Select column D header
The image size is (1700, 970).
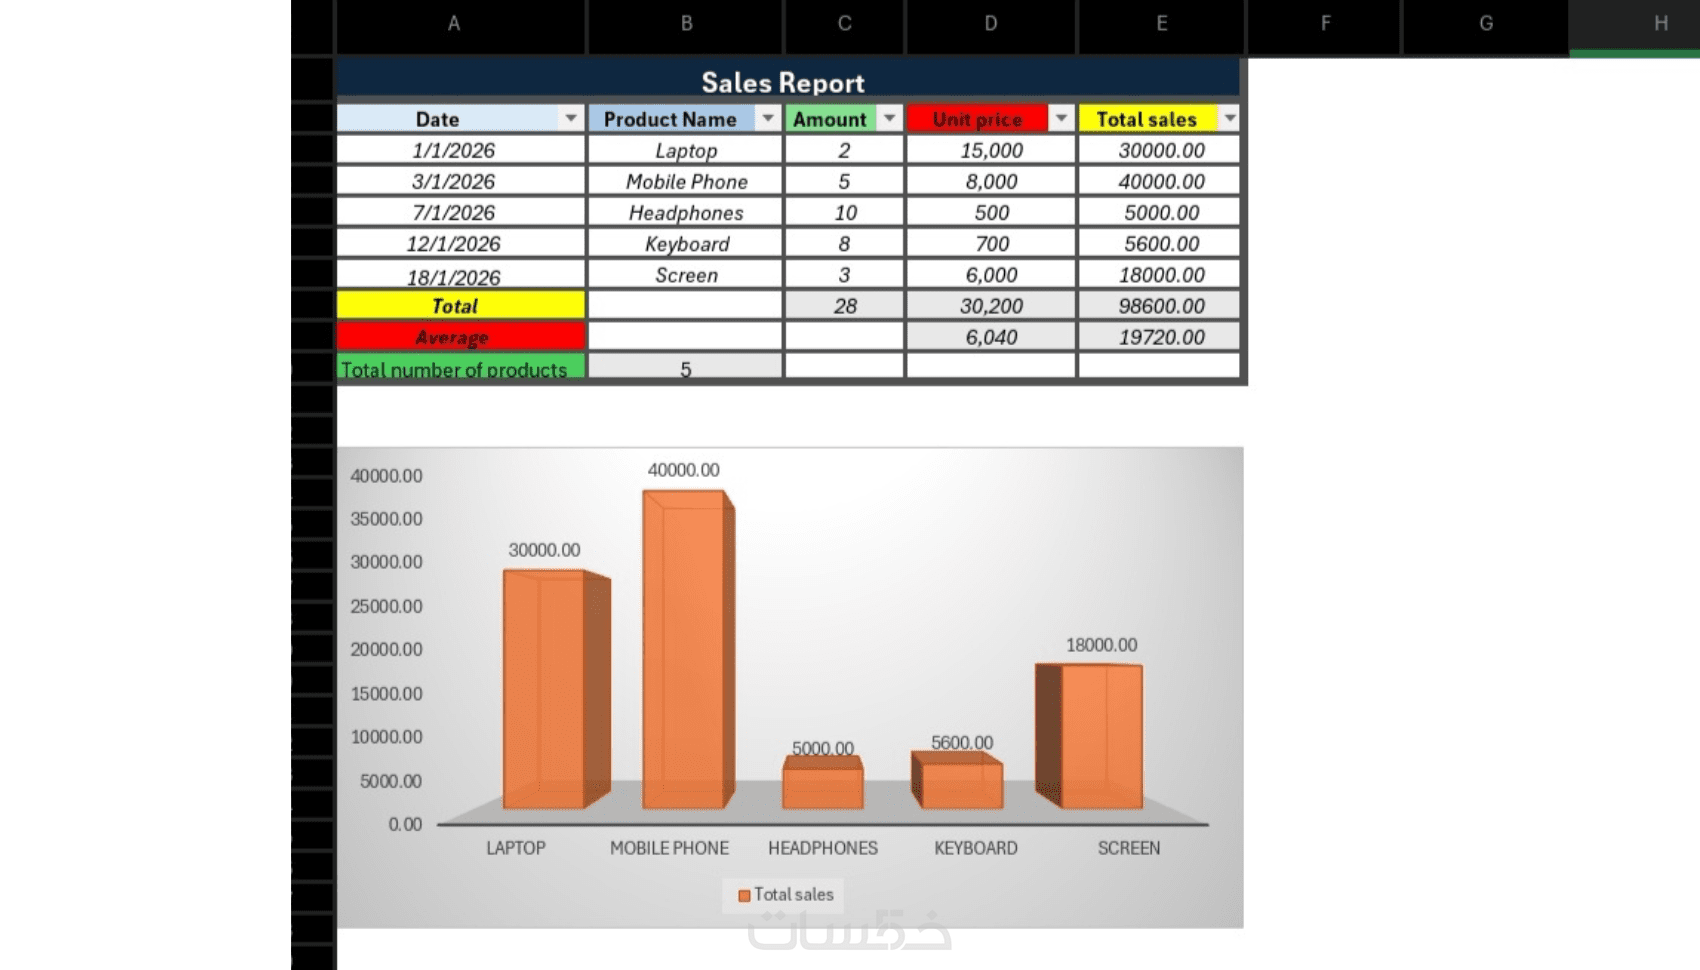pos(991,23)
